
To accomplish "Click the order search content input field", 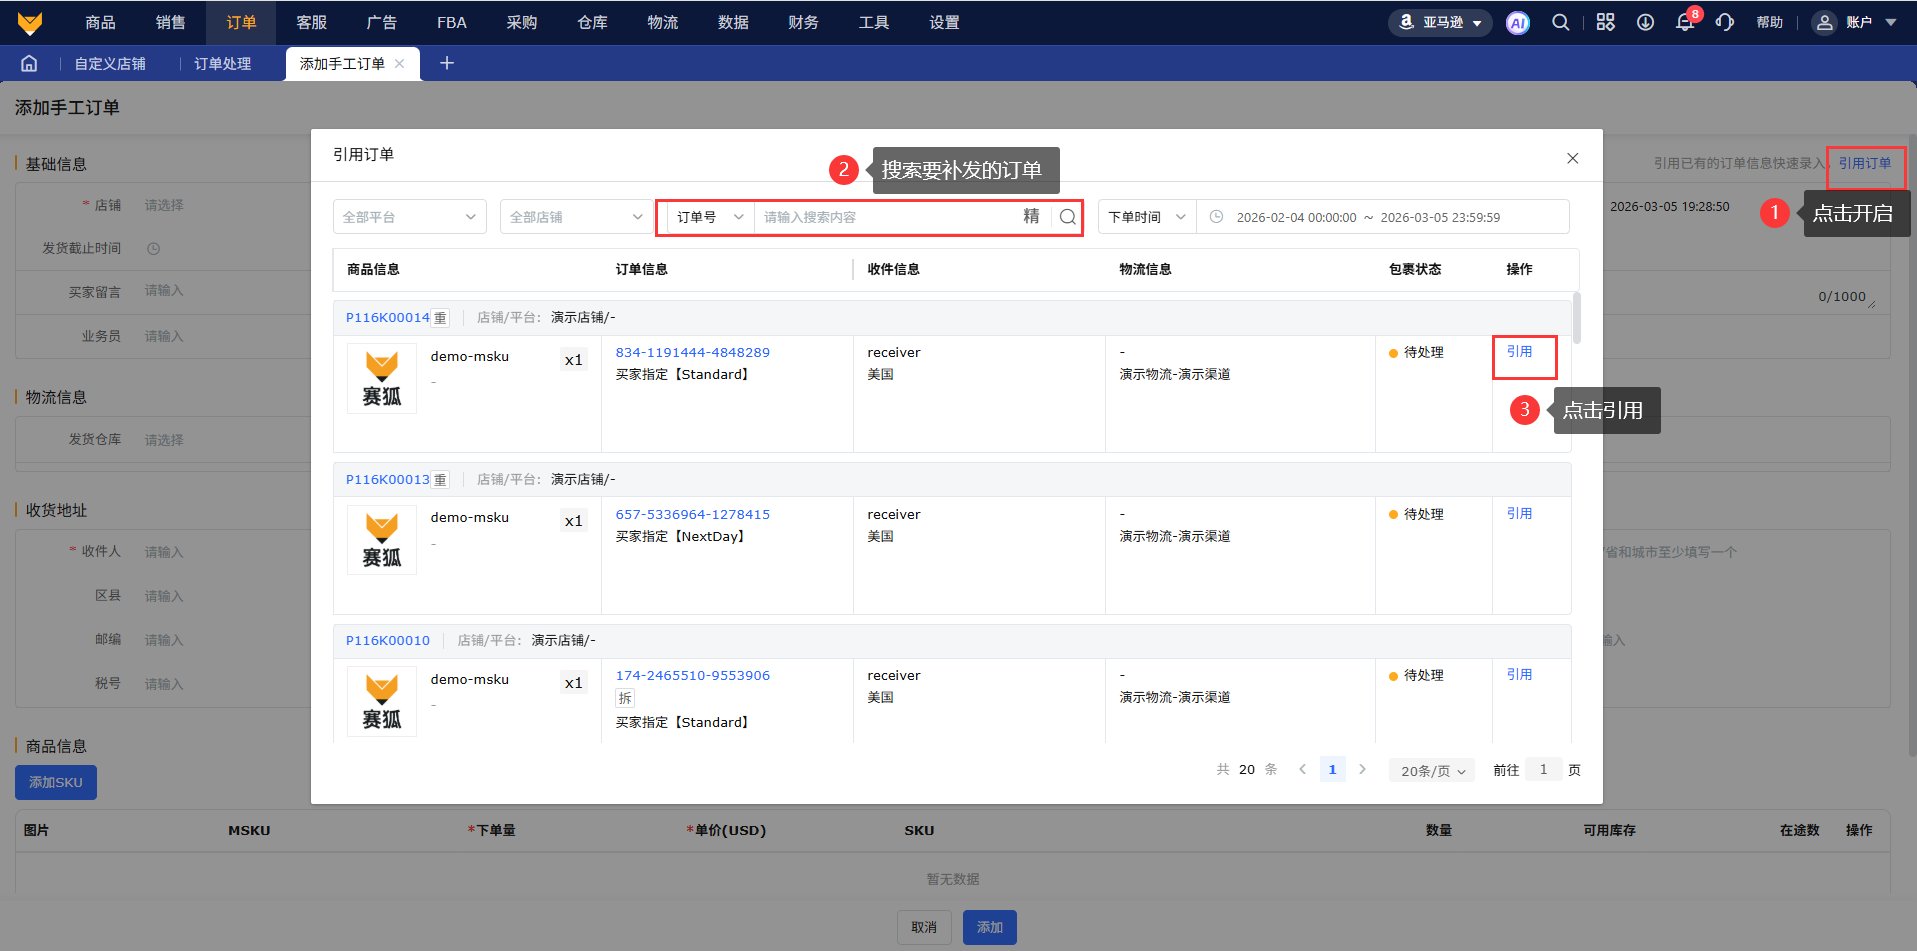I will tap(885, 217).
